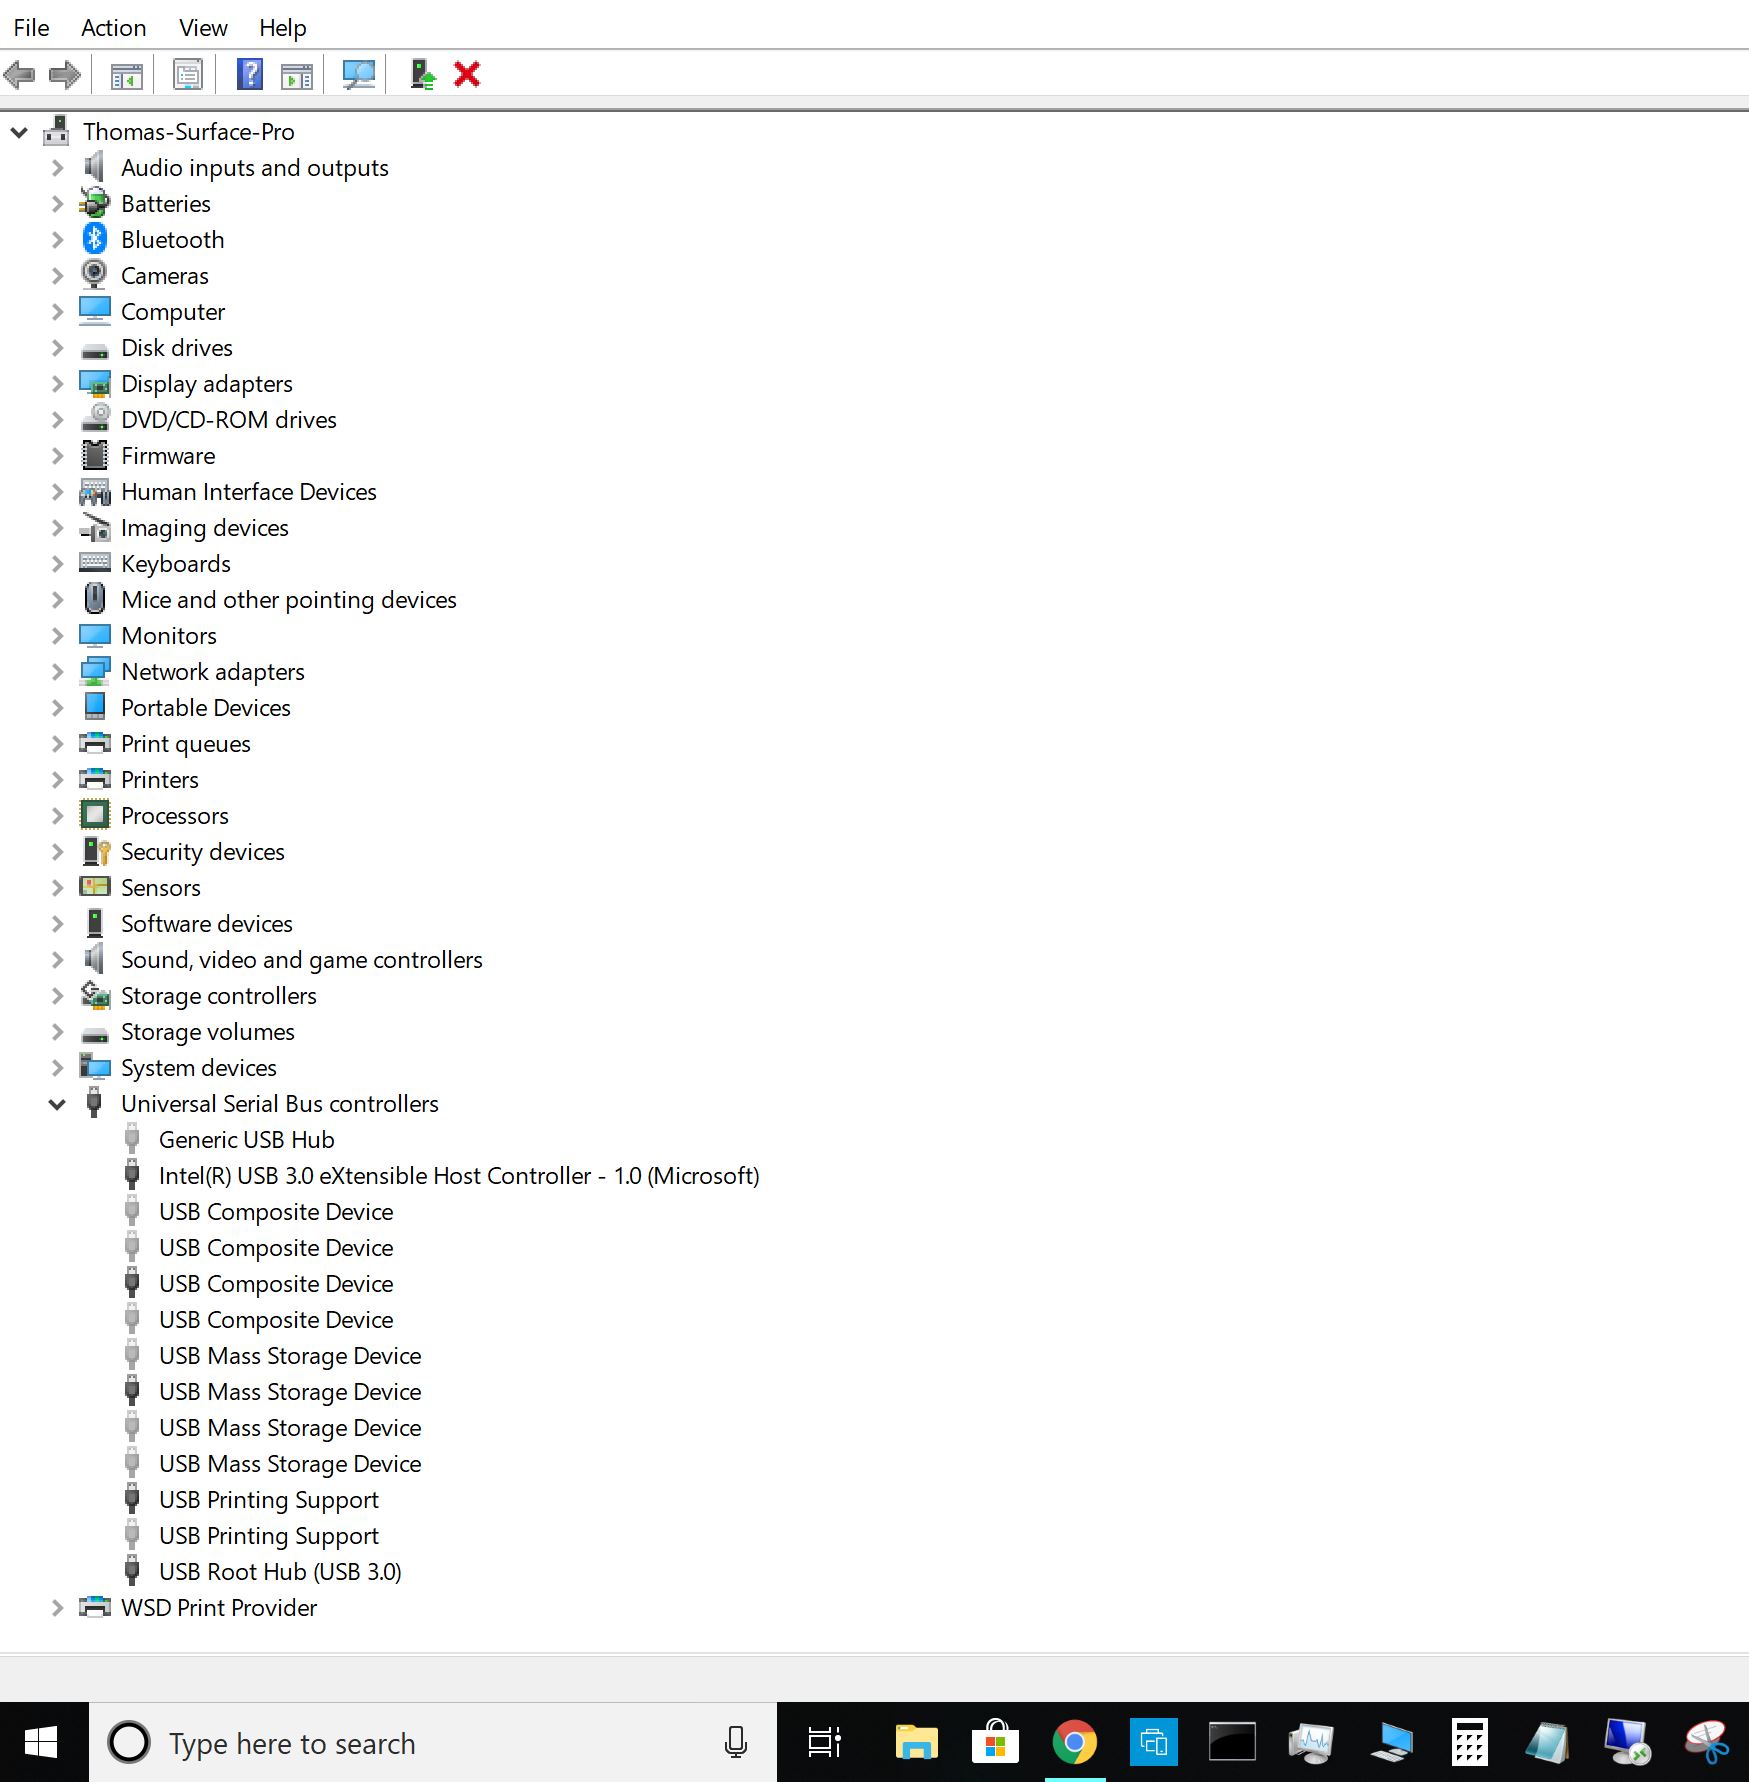Click the Keyboards category icon
Image resolution: width=1749 pixels, height=1782 pixels.
(x=95, y=563)
